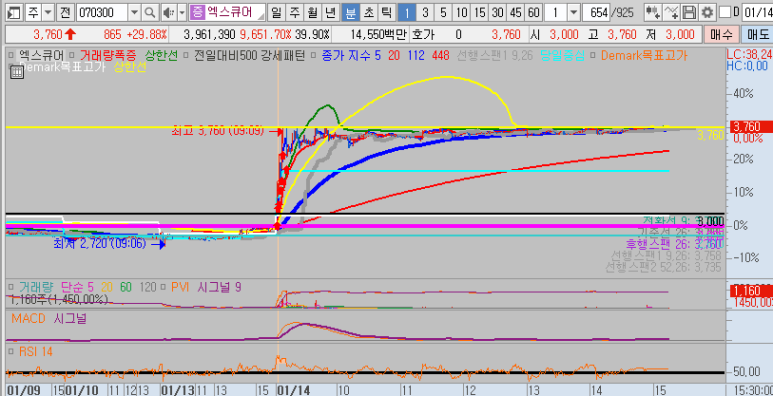Click the panel layout icon at top-left
The height and width of the screenshot is (396, 773).
click(x=15, y=12)
